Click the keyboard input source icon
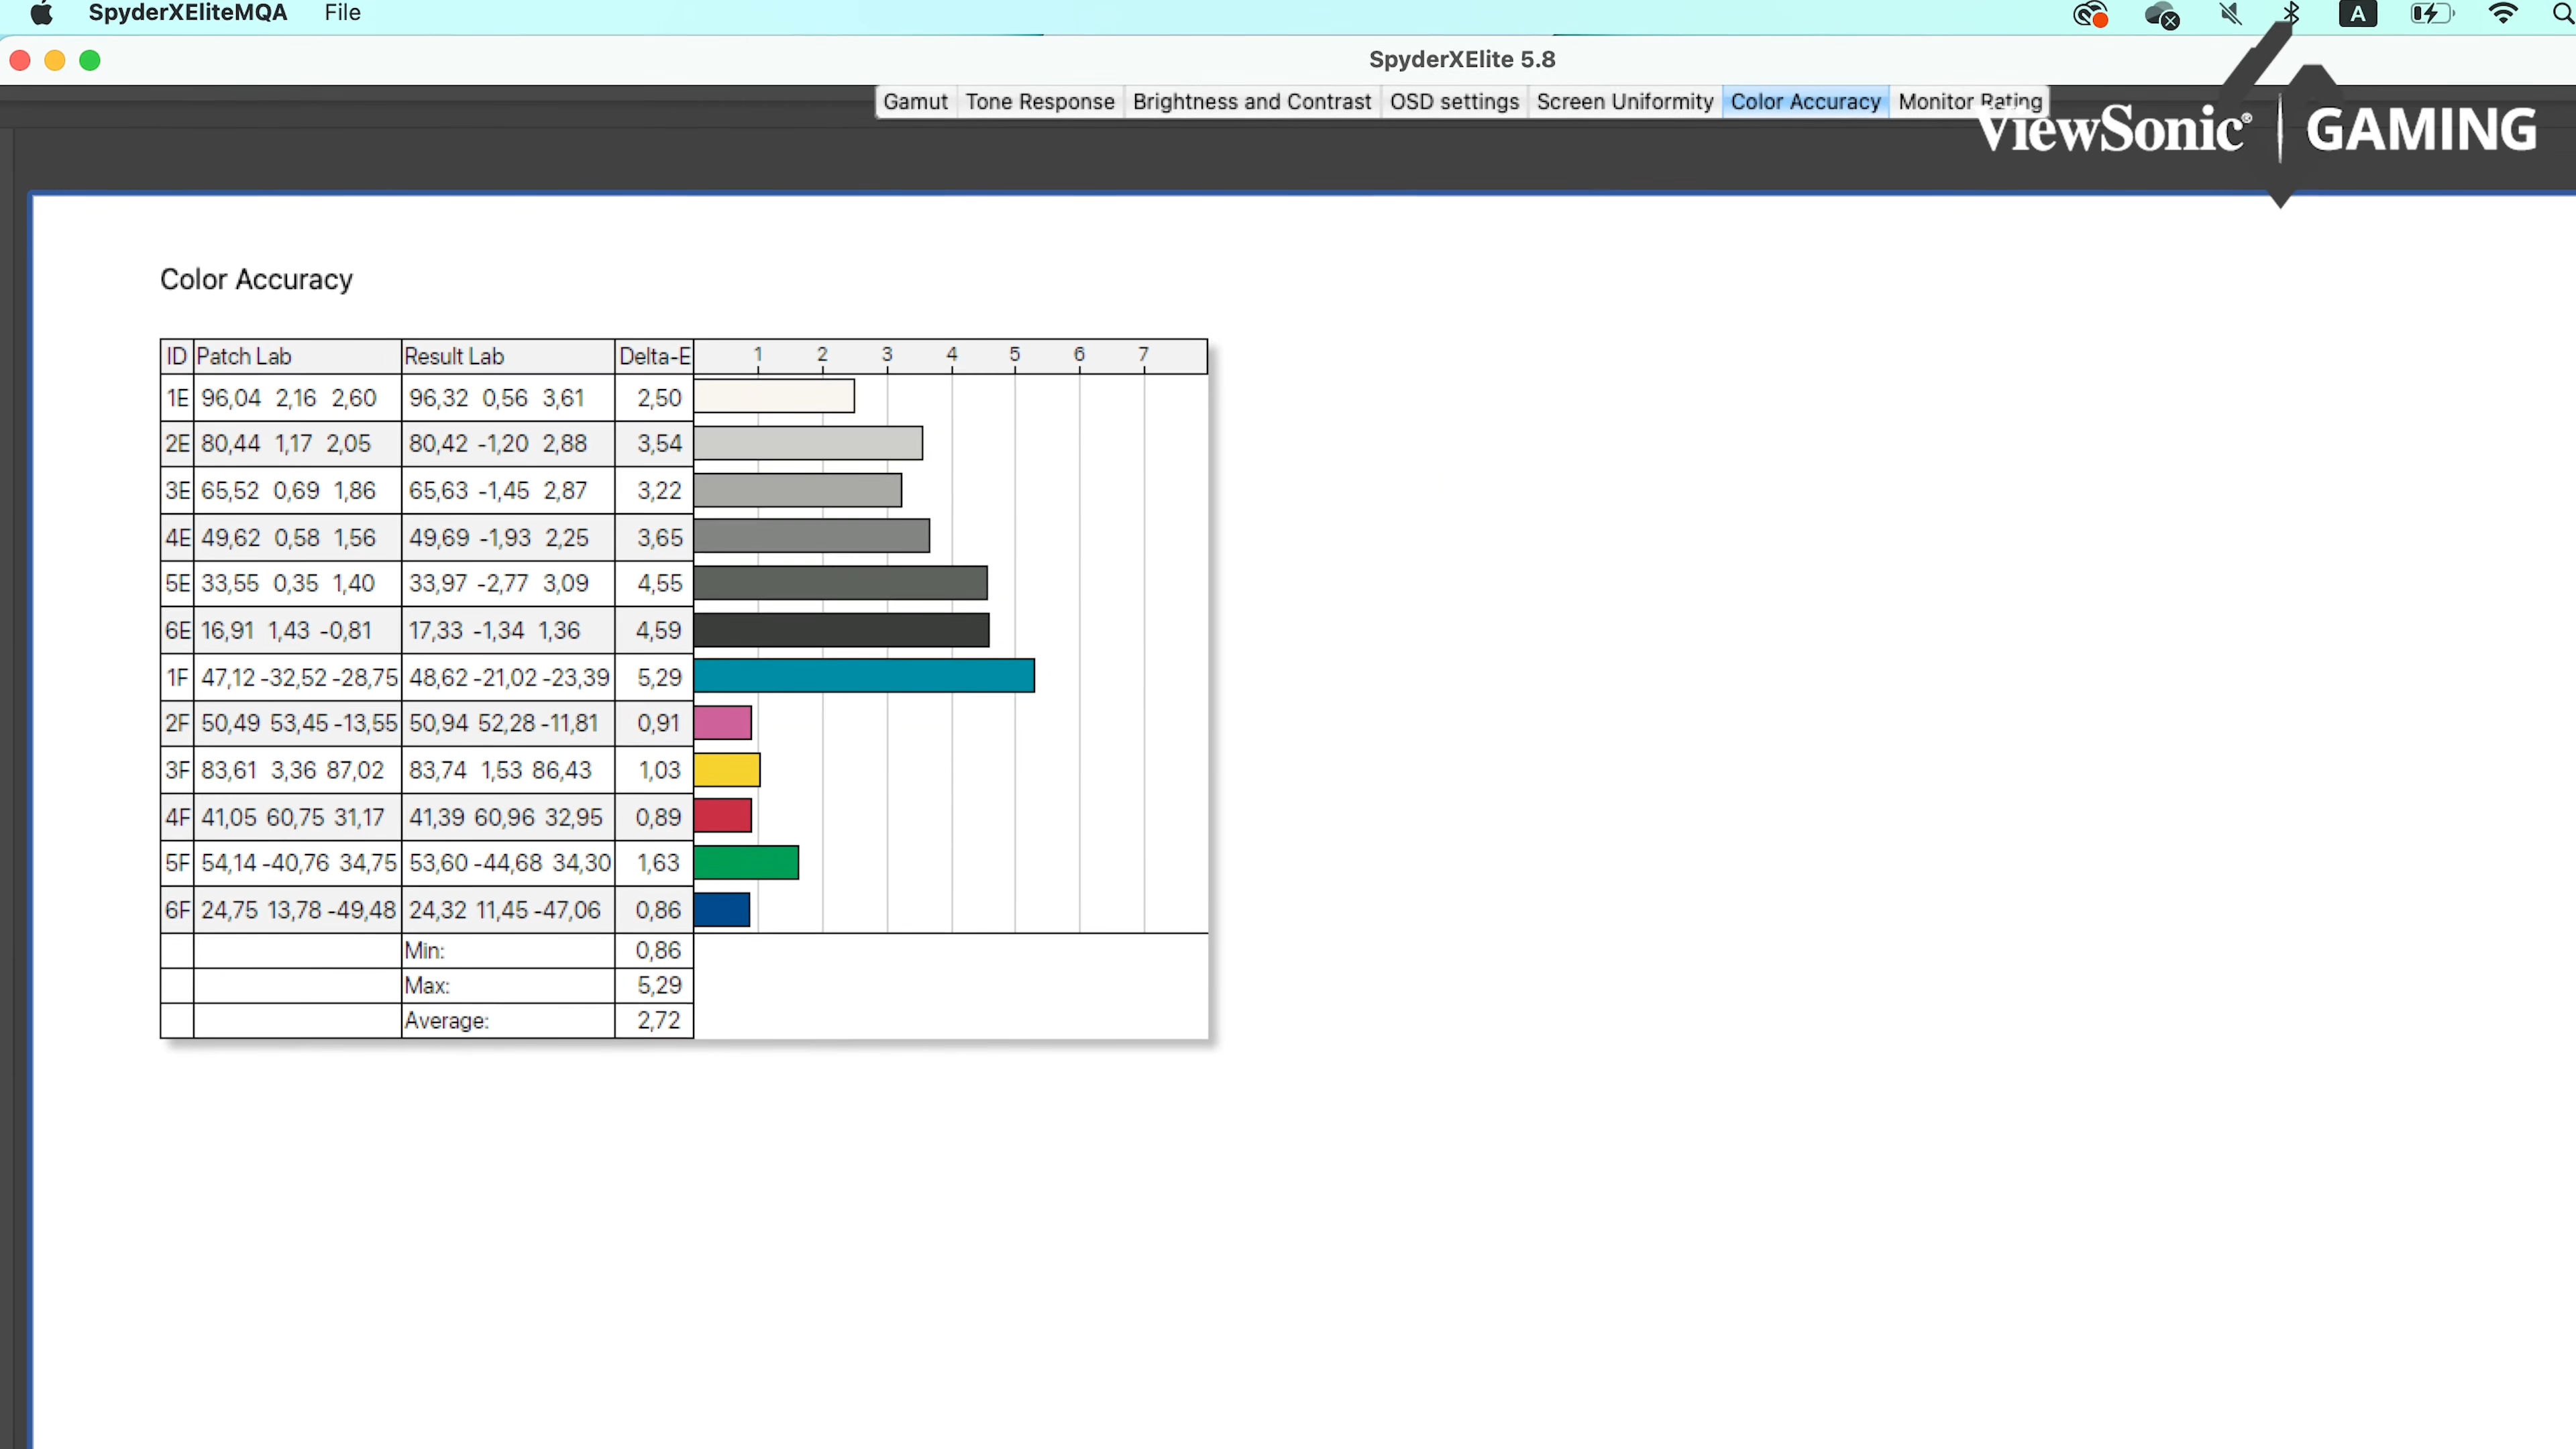This screenshot has width=2576, height=1449. [x=2357, y=14]
